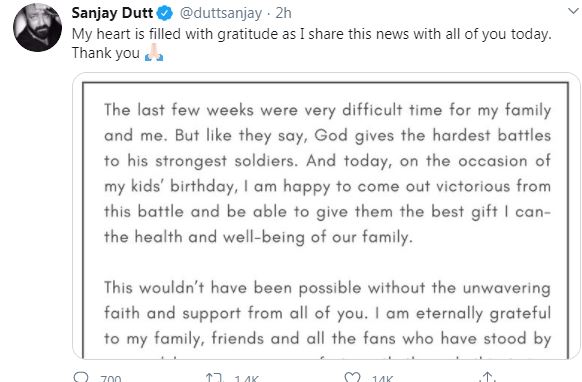Viewport: 582px width, 382px height.
Task: Open the tweet via 2h timestamp
Action: click(283, 13)
